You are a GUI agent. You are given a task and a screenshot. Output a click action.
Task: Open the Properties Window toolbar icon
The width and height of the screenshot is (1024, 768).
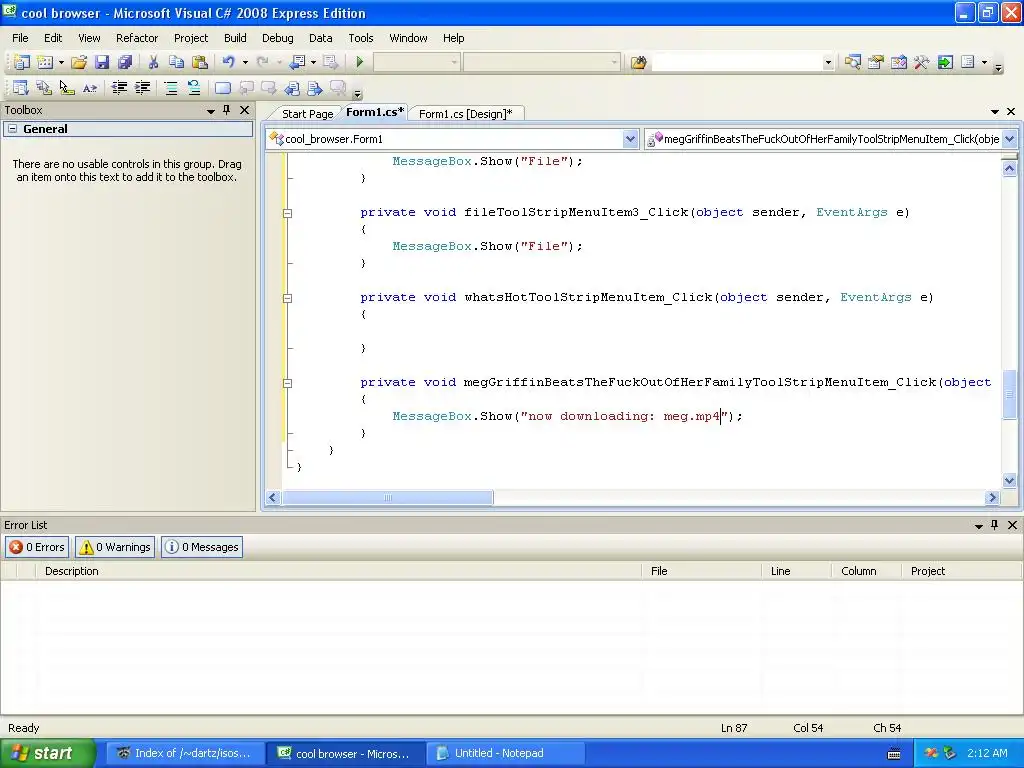click(x=876, y=62)
